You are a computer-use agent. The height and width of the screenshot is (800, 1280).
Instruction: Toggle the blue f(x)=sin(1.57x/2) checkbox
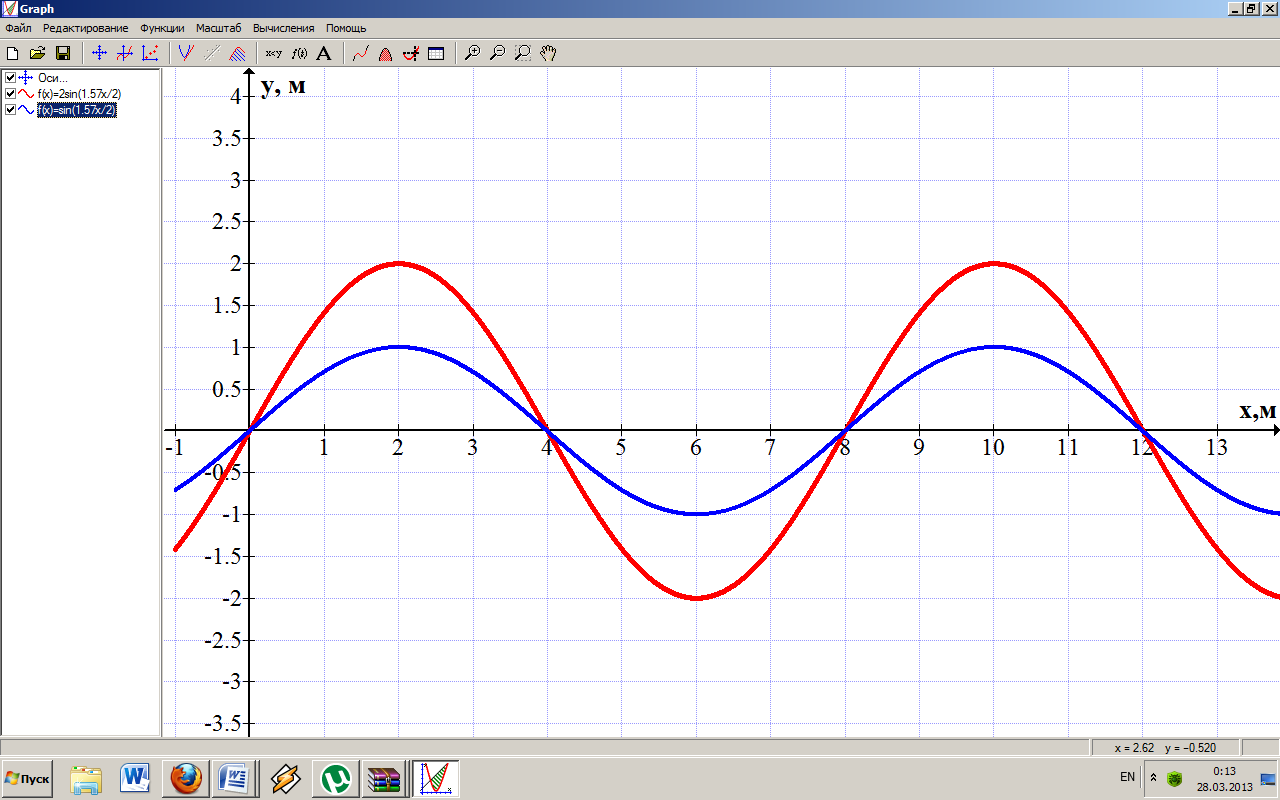(10, 110)
